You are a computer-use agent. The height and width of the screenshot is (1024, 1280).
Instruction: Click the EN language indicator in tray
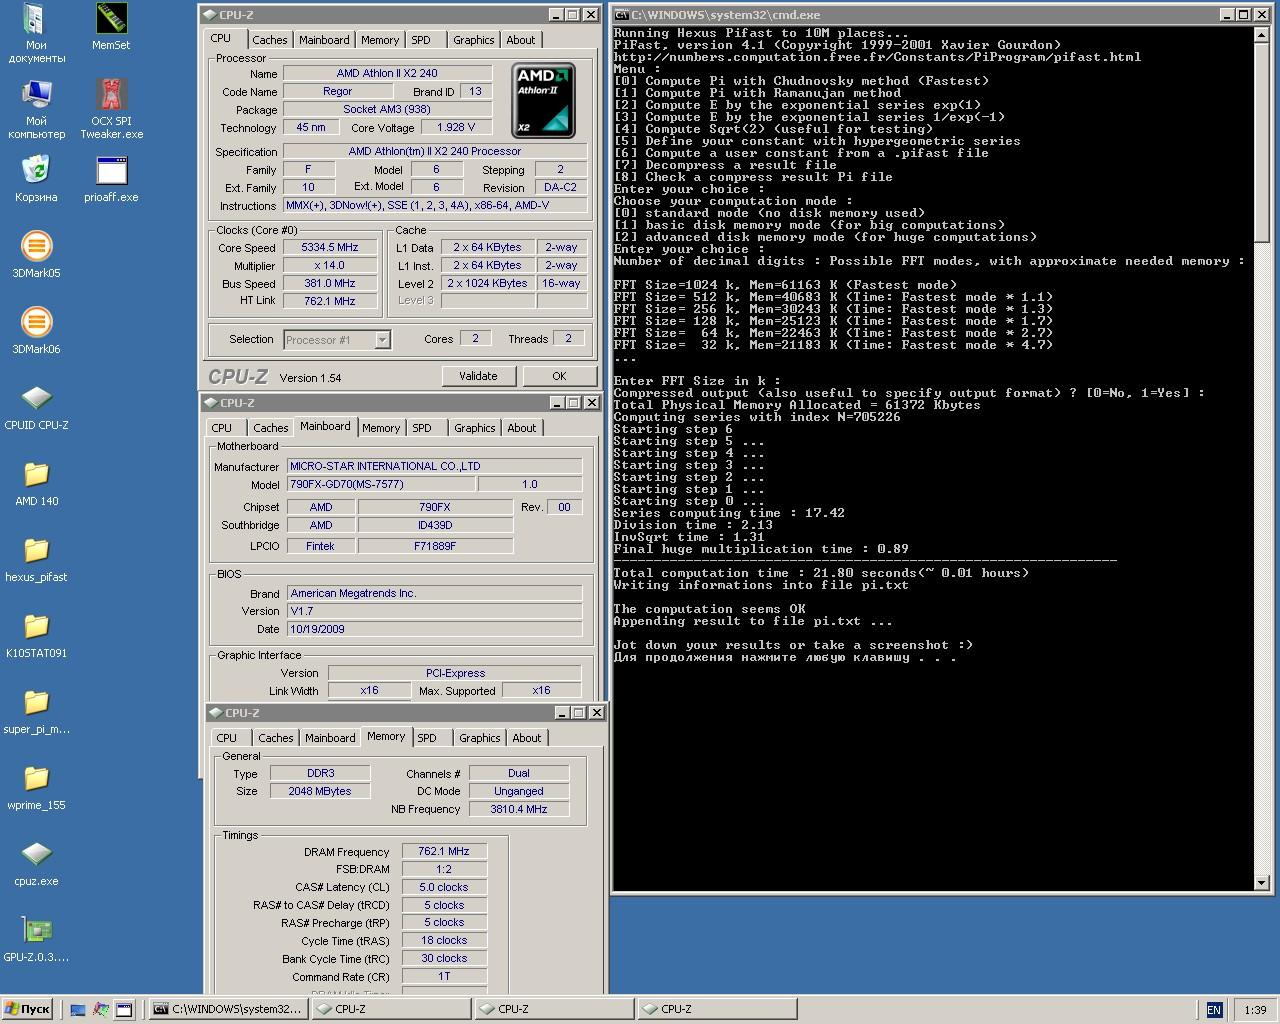(1214, 1010)
